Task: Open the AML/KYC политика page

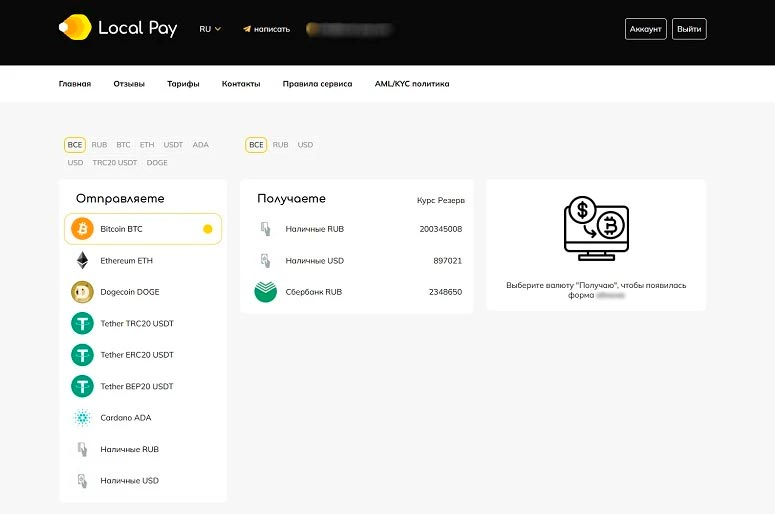Action: 412,84
